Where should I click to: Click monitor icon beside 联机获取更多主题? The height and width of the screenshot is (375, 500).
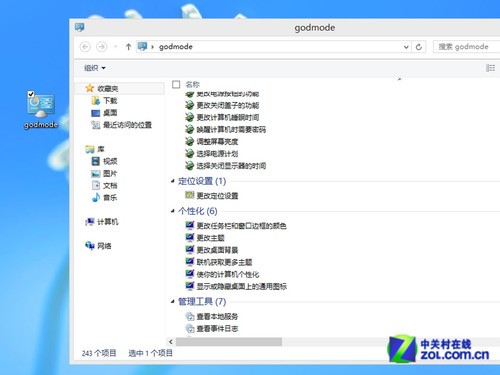tap(190, 262)
